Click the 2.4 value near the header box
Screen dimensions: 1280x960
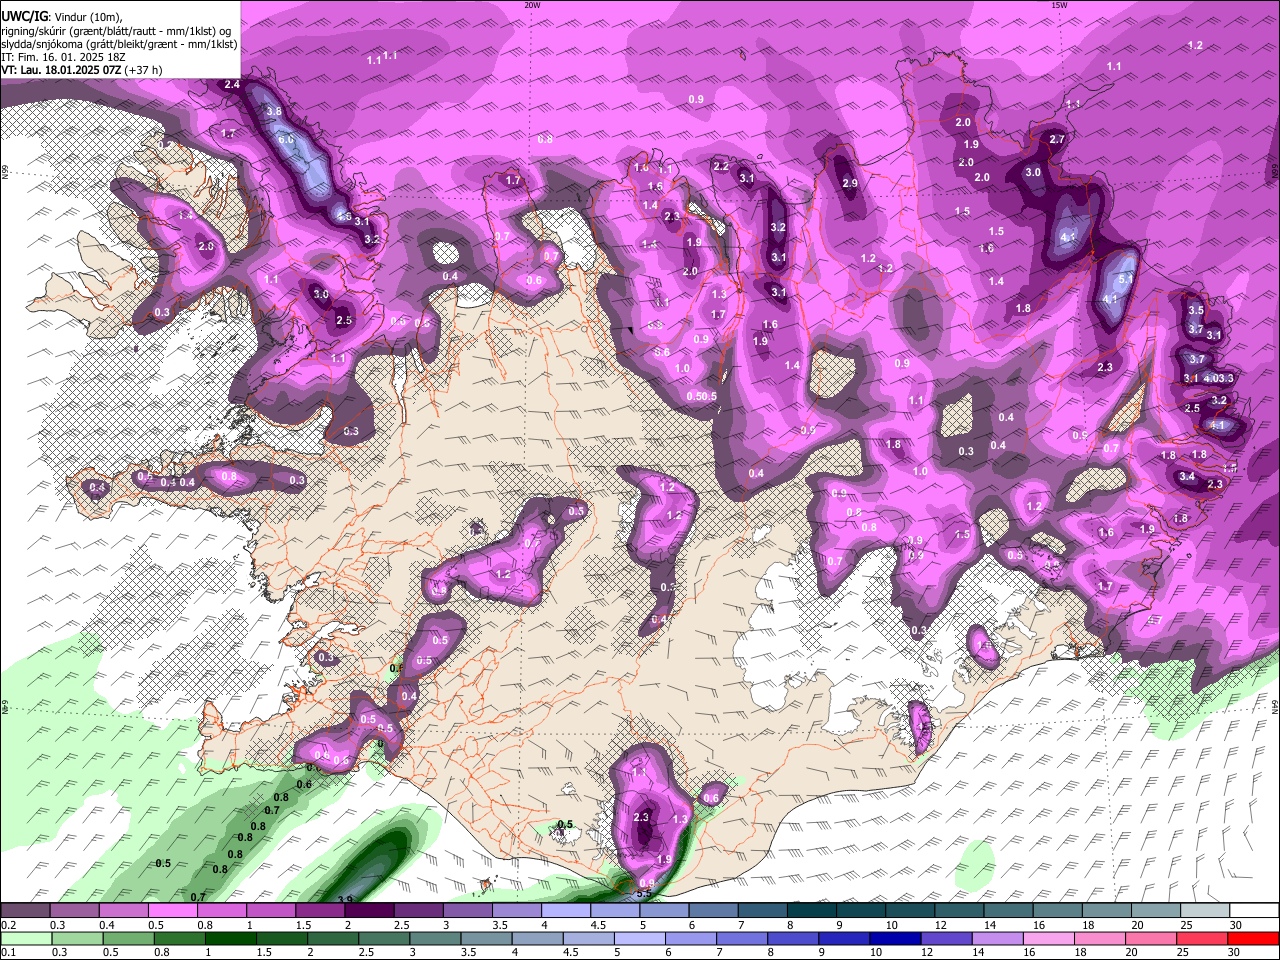232,84
